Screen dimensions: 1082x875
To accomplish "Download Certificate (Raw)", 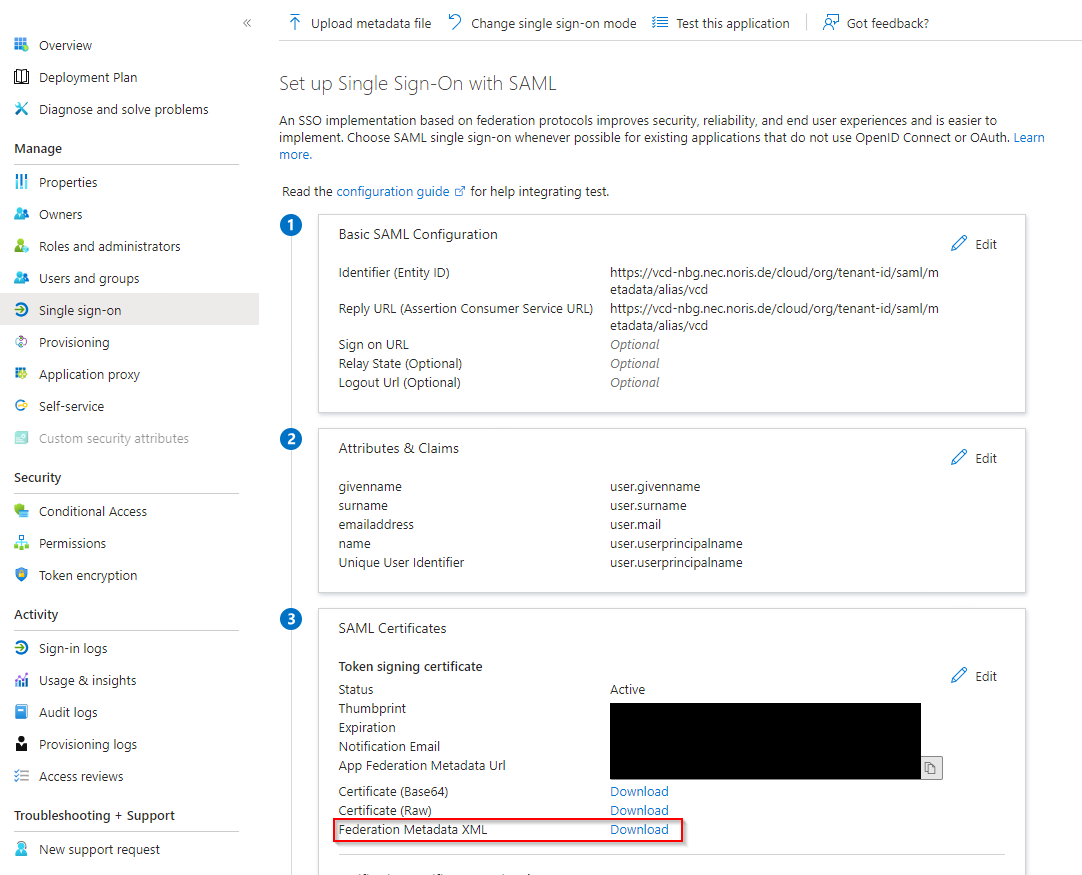I will 639,810.
